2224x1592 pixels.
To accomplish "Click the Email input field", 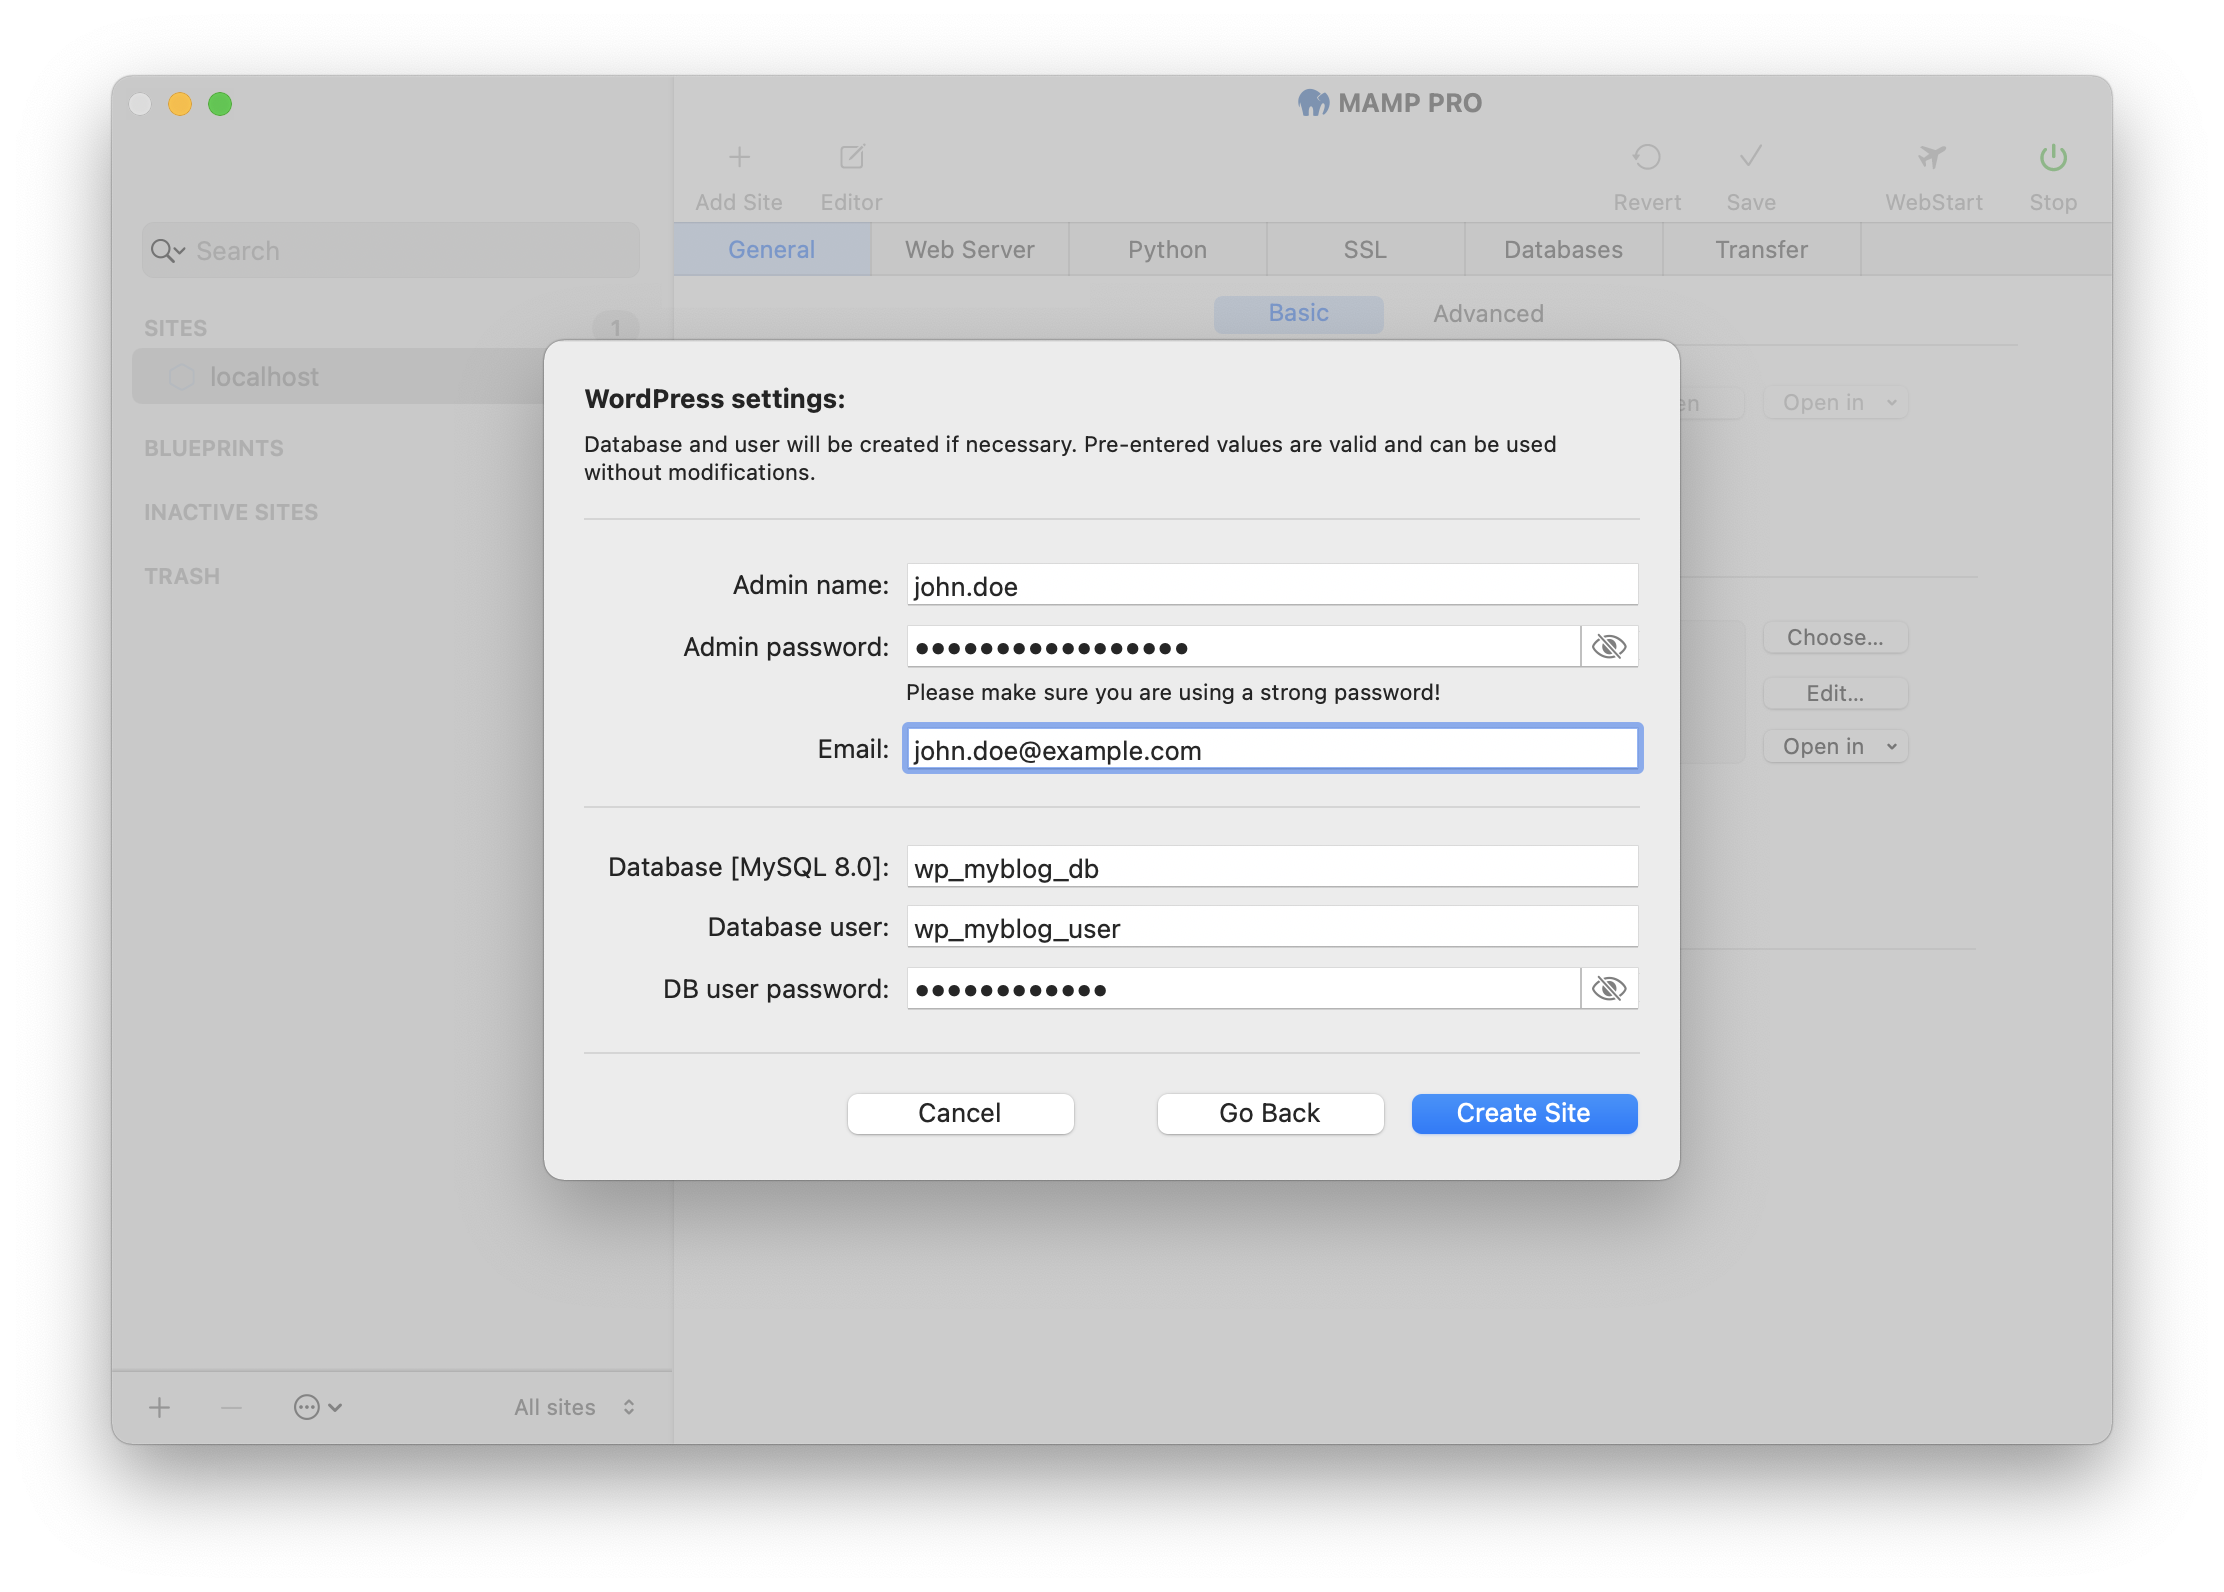I will [x=1271, y=748].
